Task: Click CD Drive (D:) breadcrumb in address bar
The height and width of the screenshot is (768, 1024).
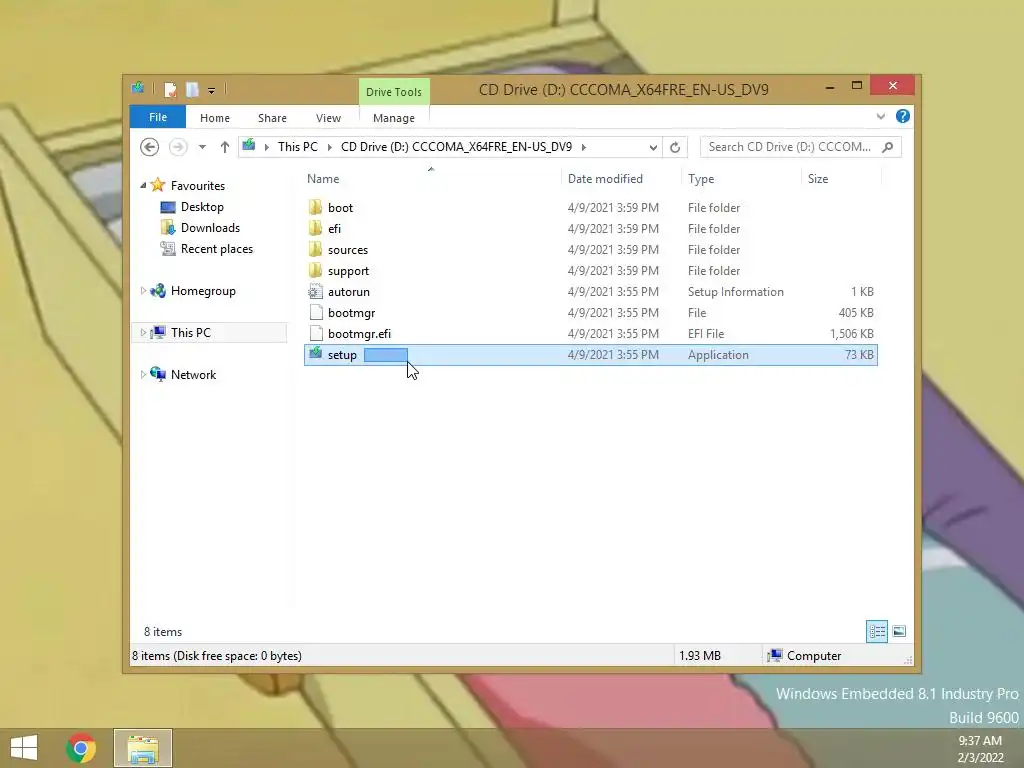Action: tap(456, 147)
